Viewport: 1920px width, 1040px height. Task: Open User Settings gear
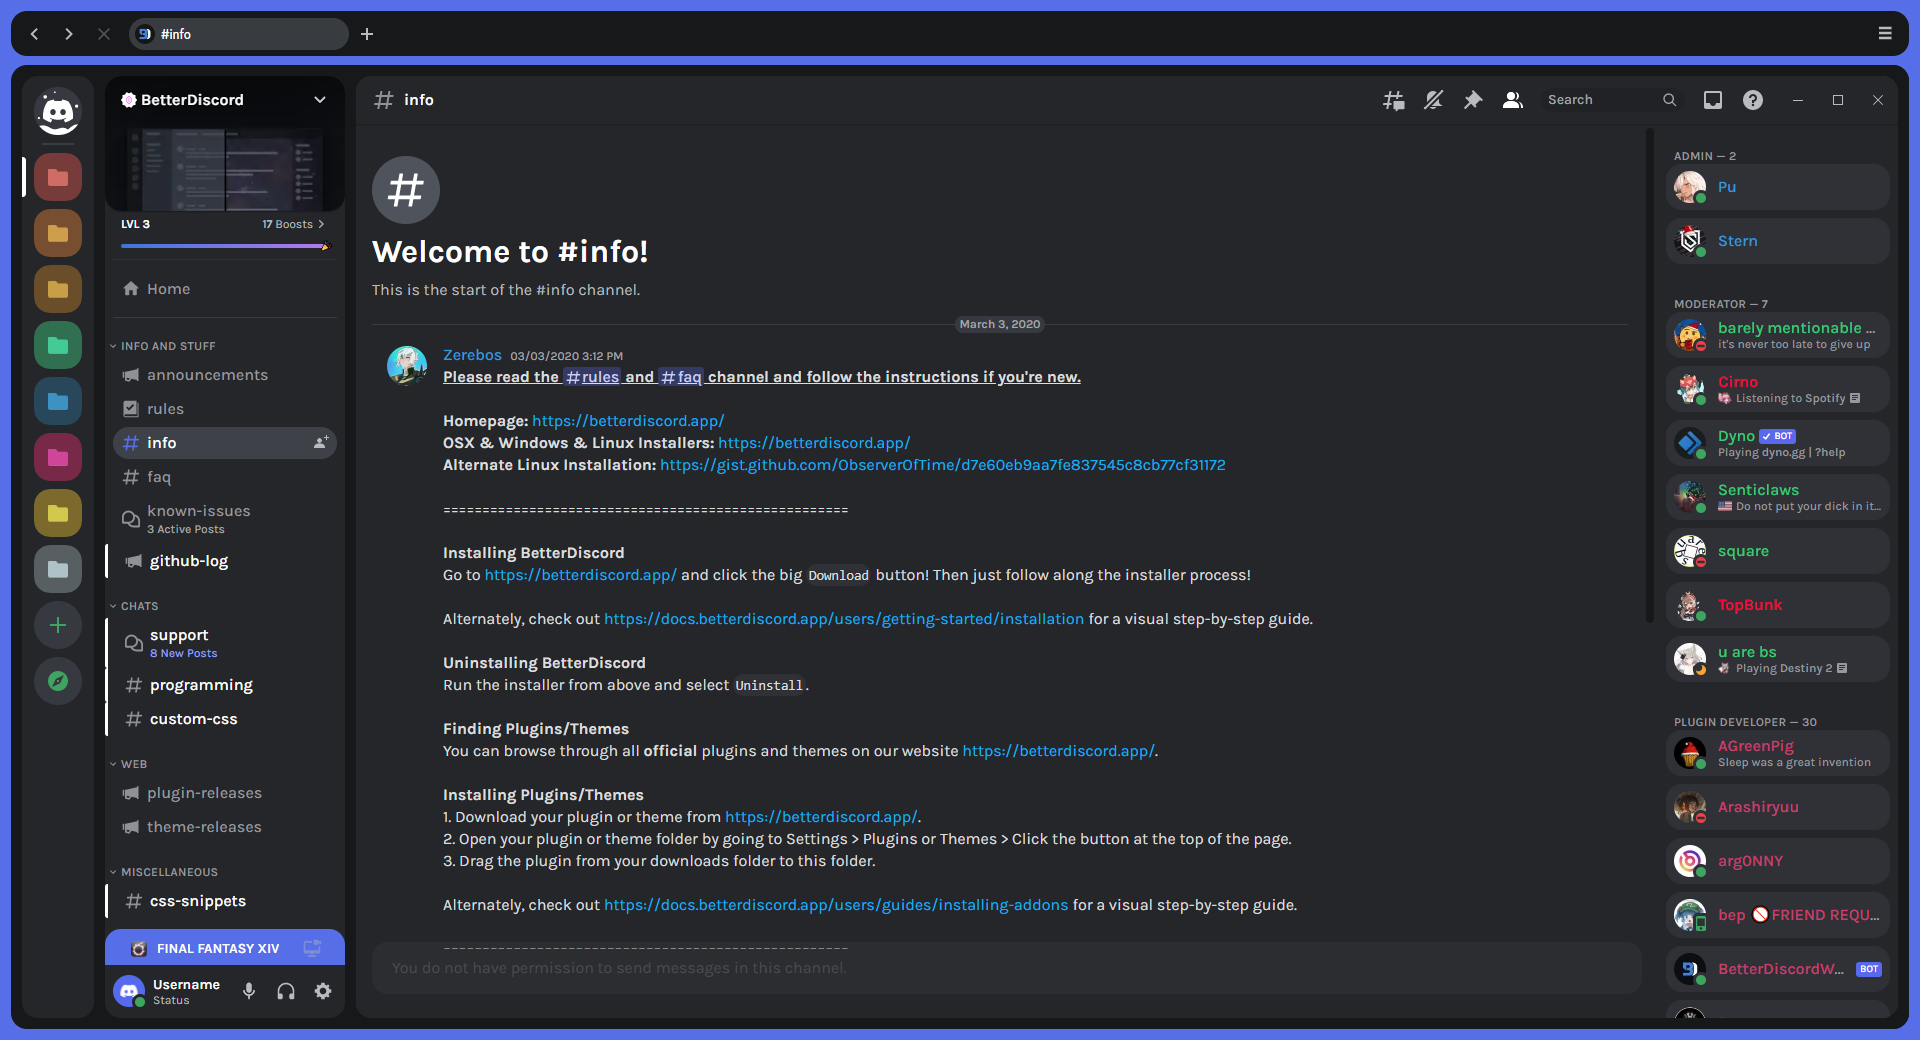pyautogui.click(x=323, y=991)
